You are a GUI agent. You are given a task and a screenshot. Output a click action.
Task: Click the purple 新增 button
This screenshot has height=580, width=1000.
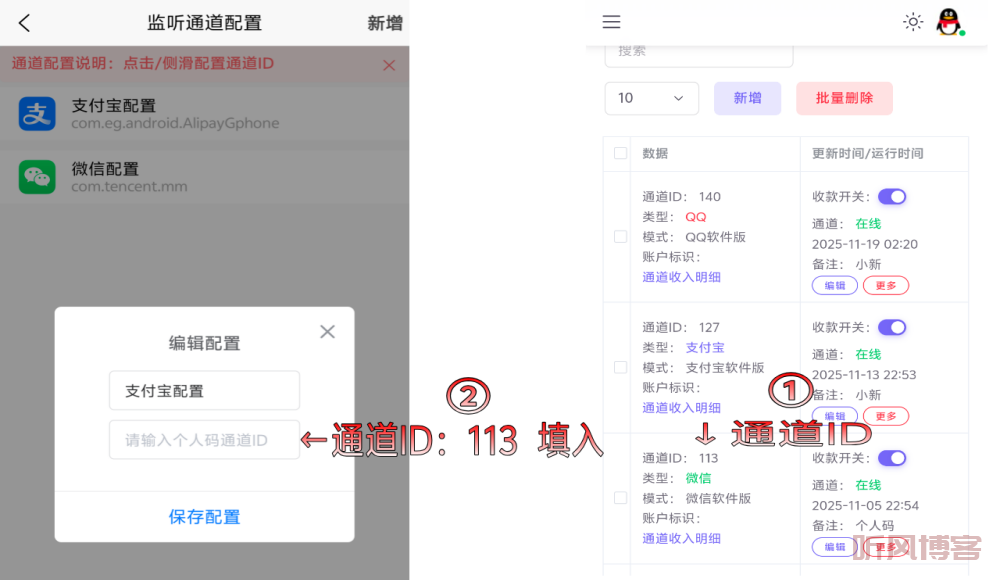pyautogui.click(x=747, y=98)
